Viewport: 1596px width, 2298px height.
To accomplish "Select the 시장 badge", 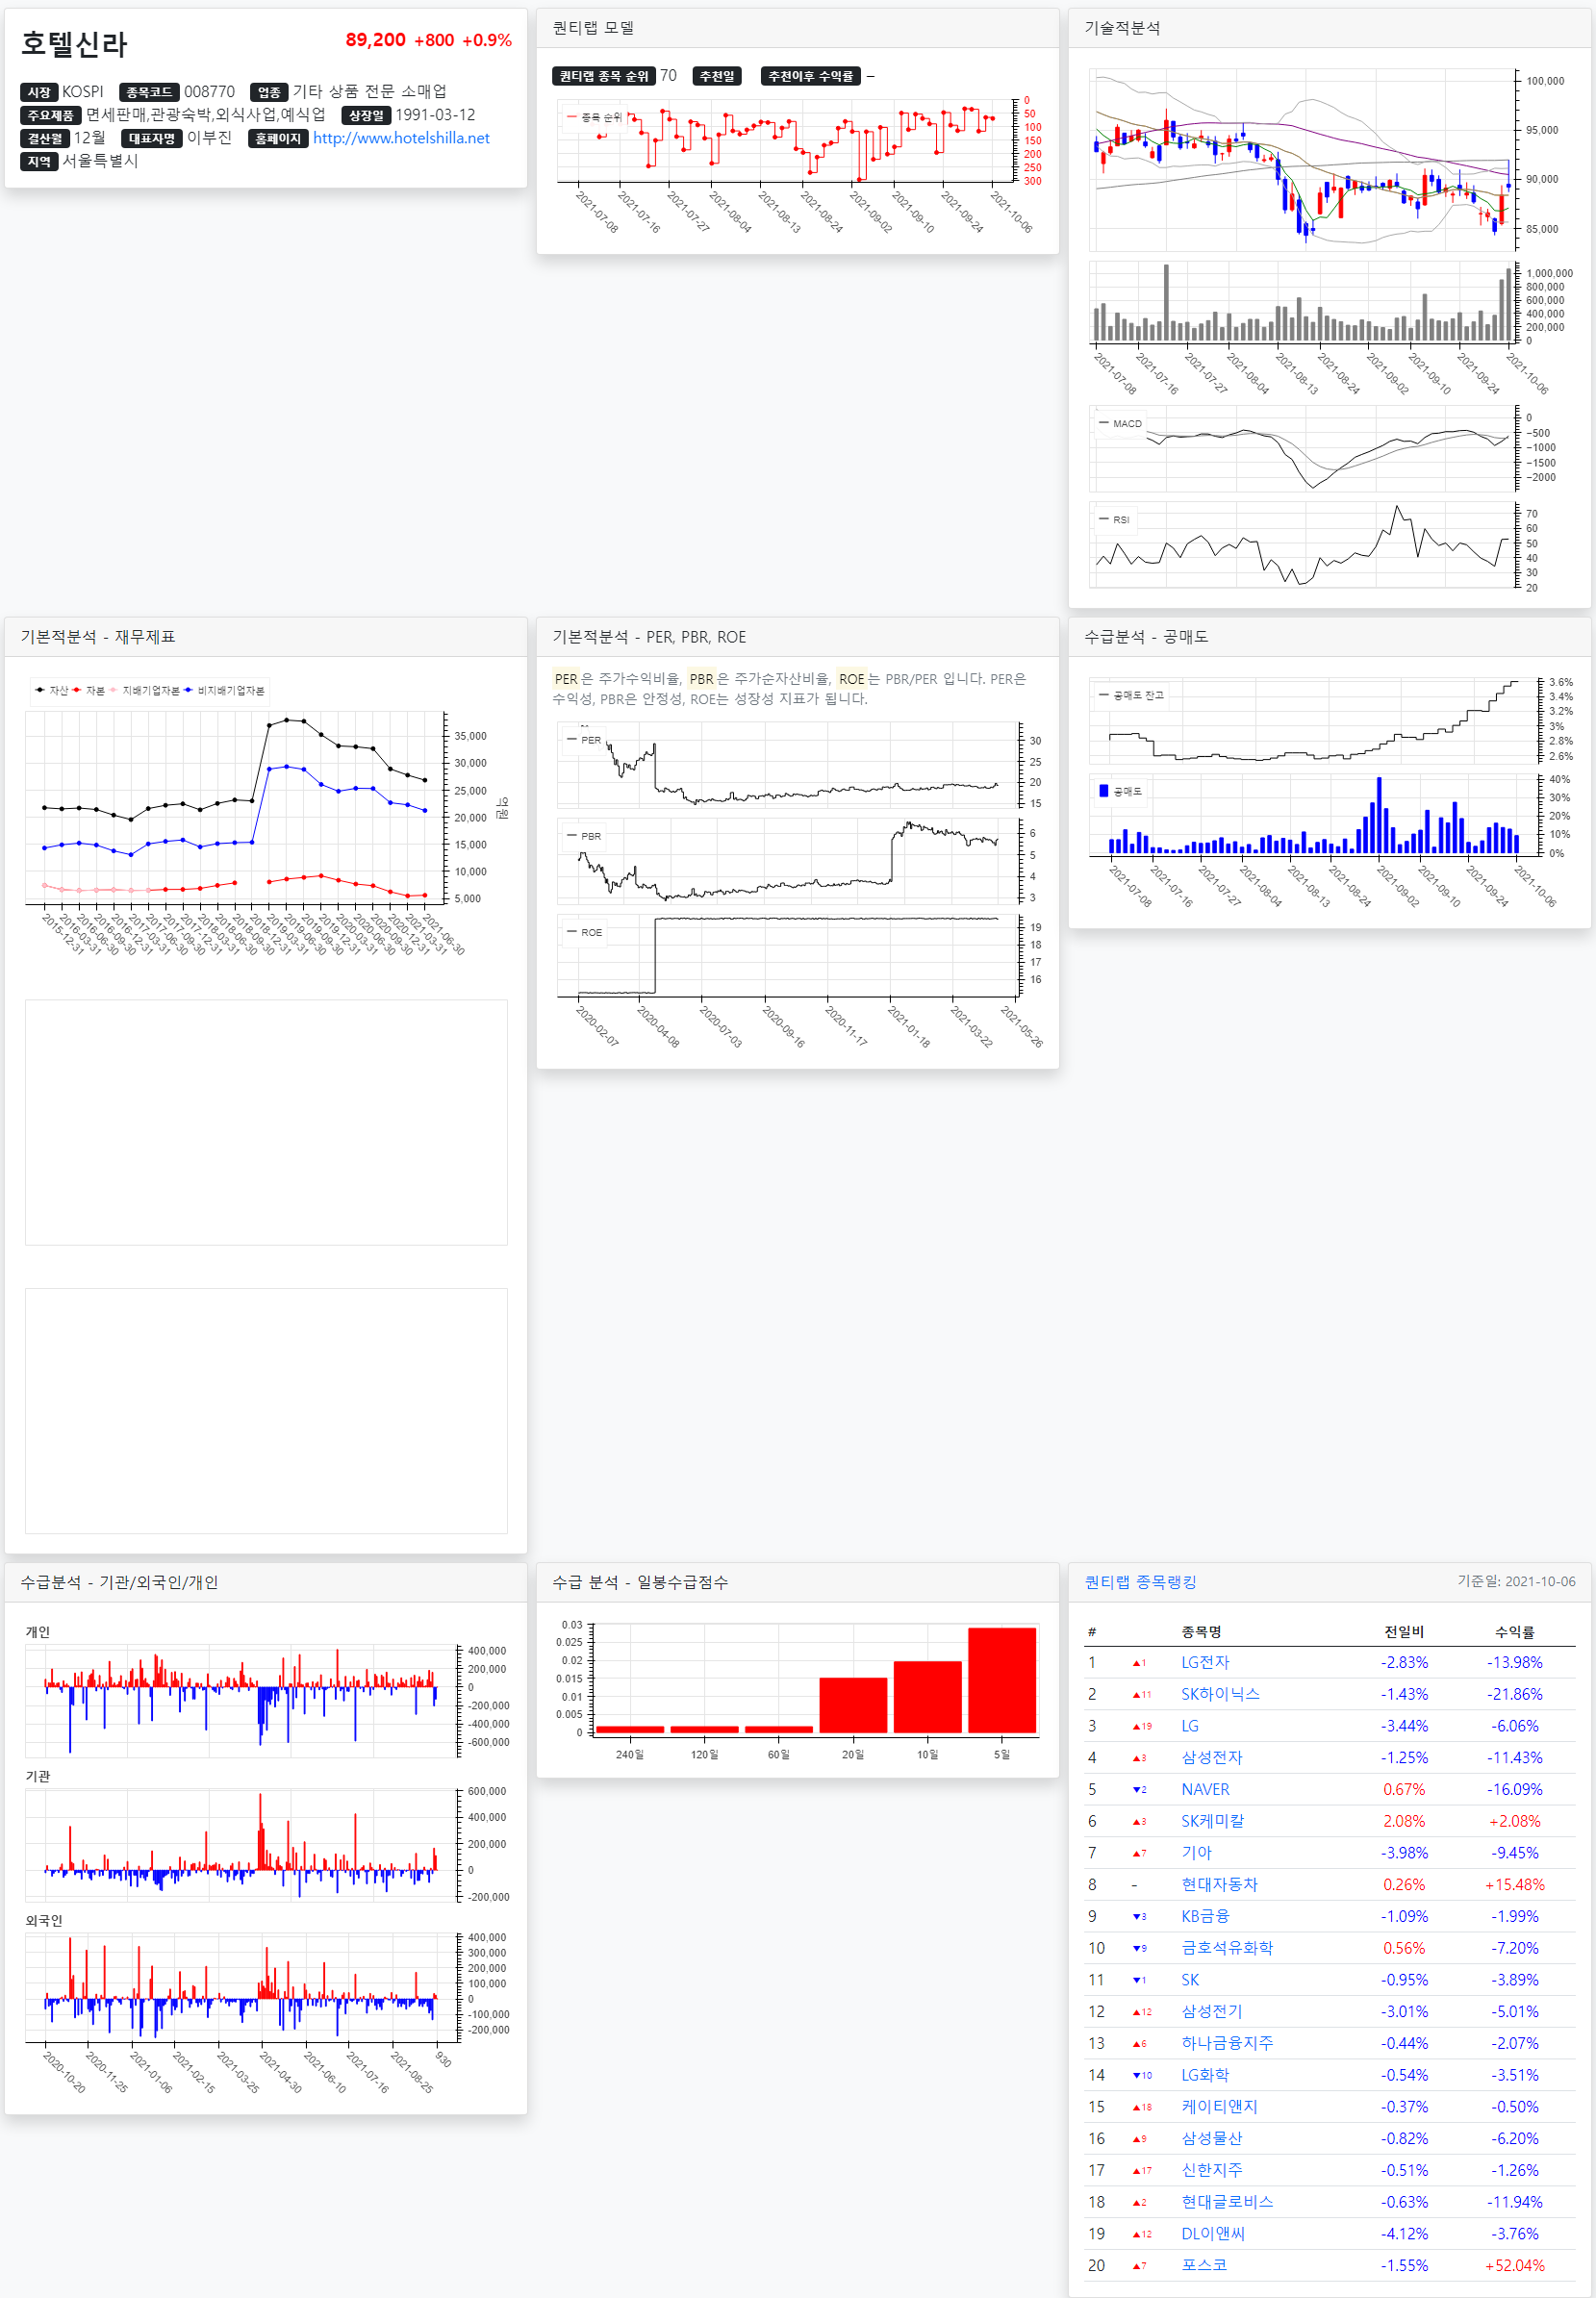I will coord(39,92).
